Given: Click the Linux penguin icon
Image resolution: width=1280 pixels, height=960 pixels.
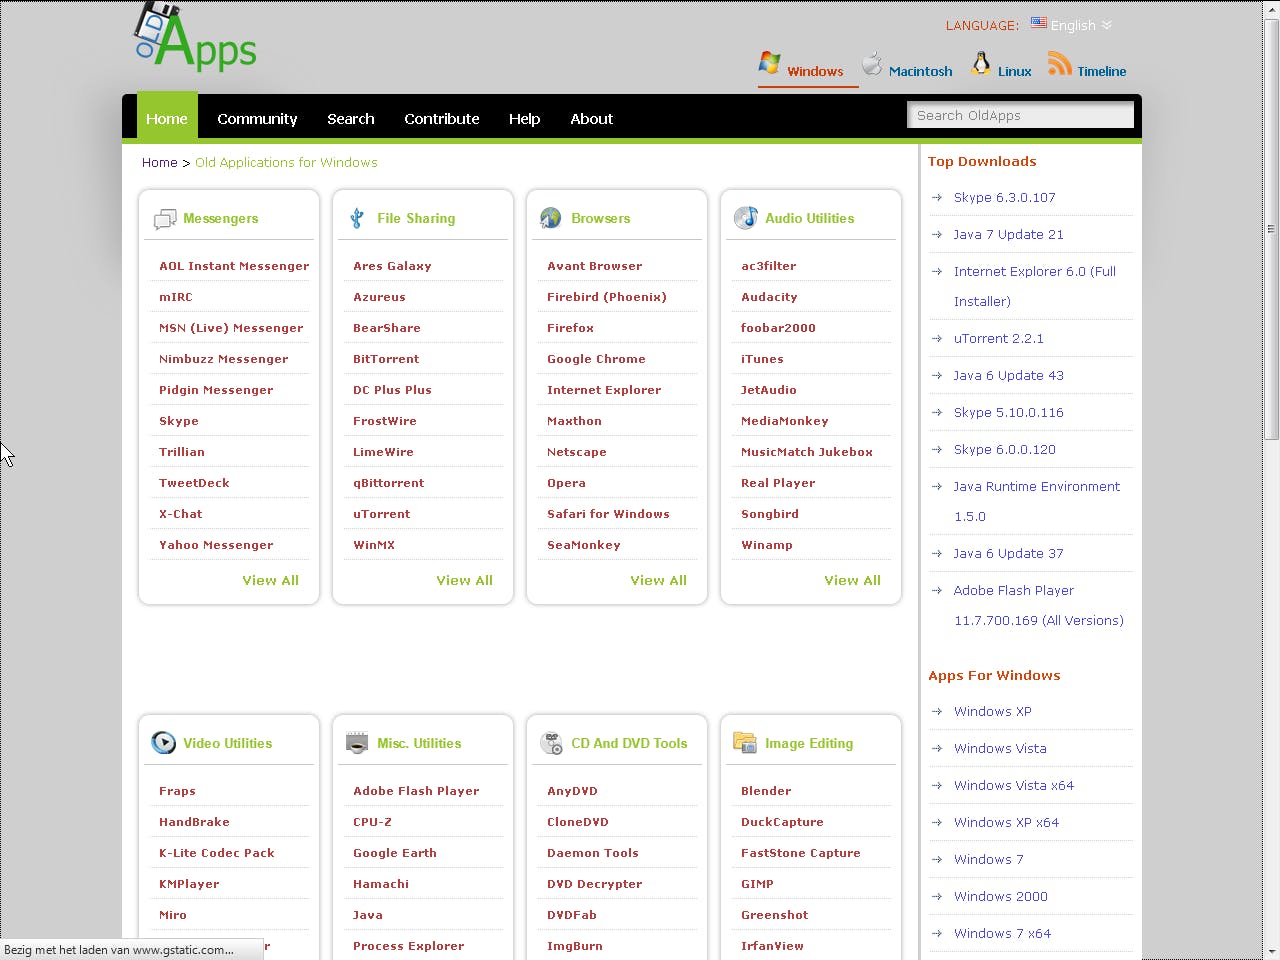Looking at the screenshot, I should click(x=981, y=64).
